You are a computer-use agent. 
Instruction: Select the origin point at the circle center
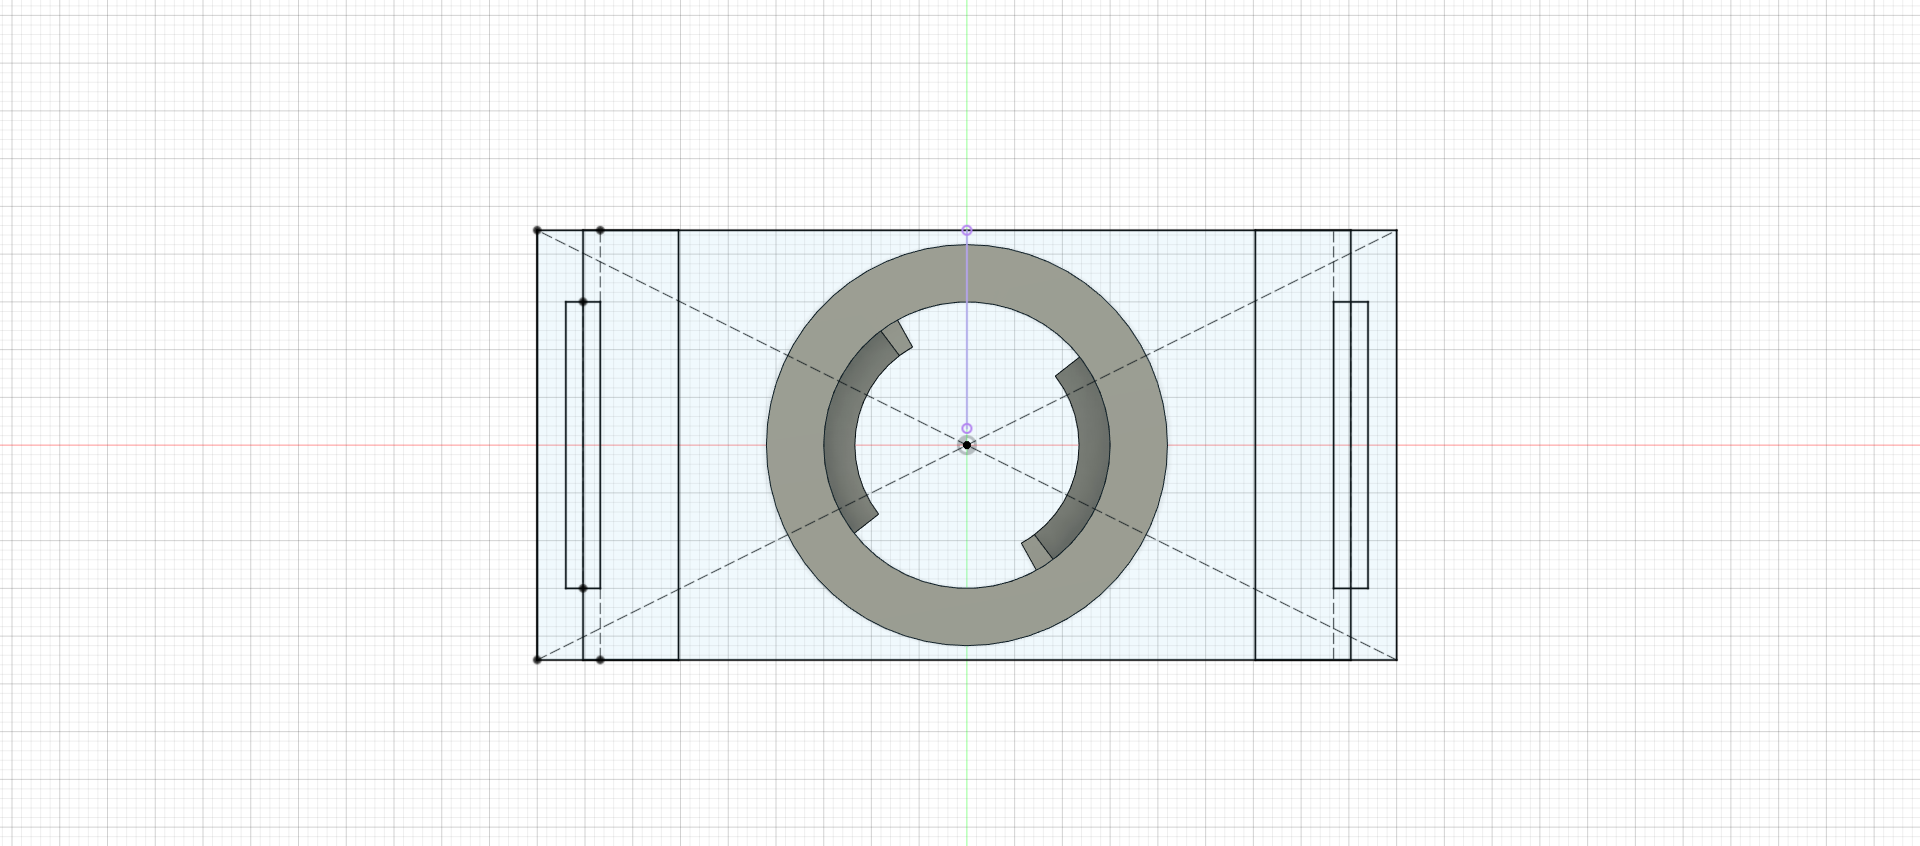tap(967, 445)
